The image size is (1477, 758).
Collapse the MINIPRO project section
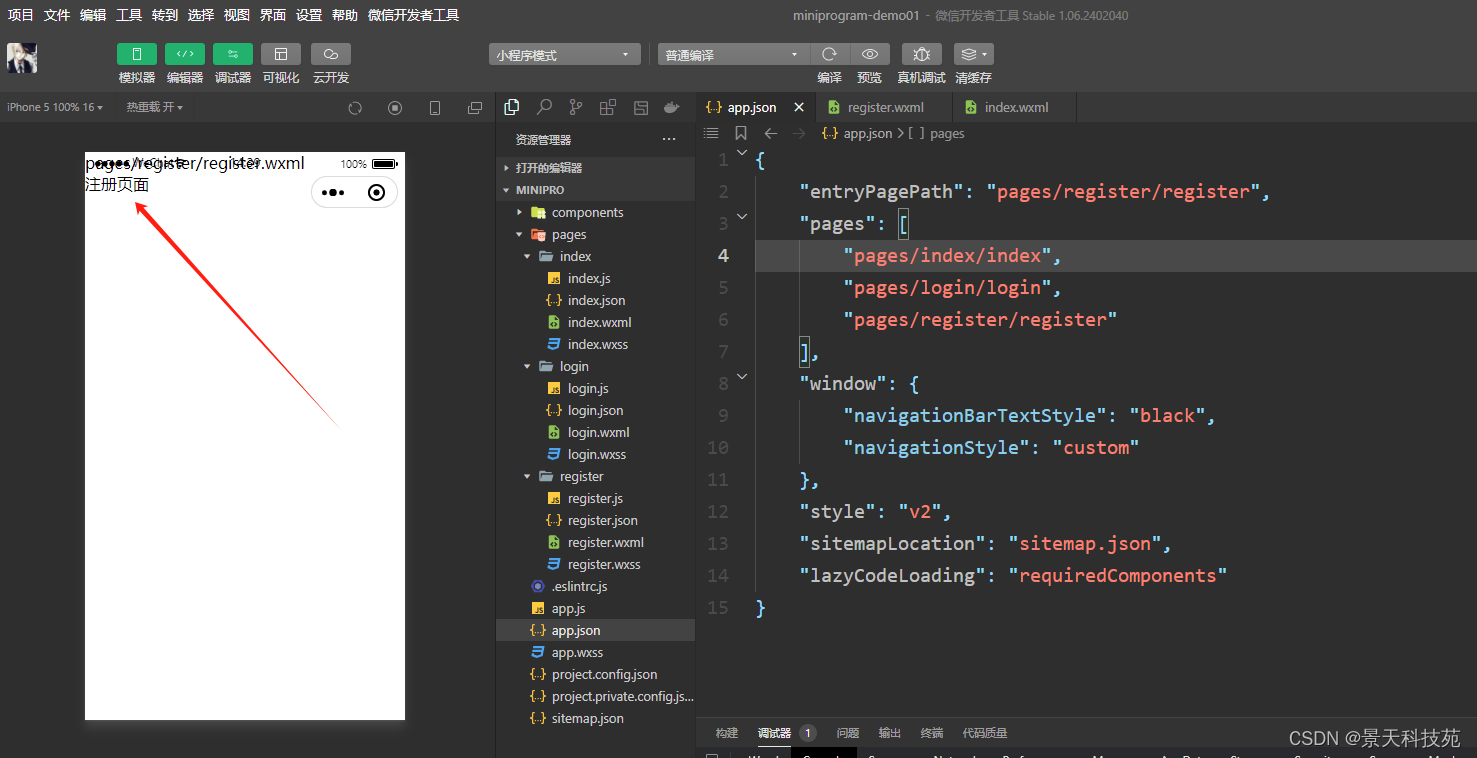point(595,190)
